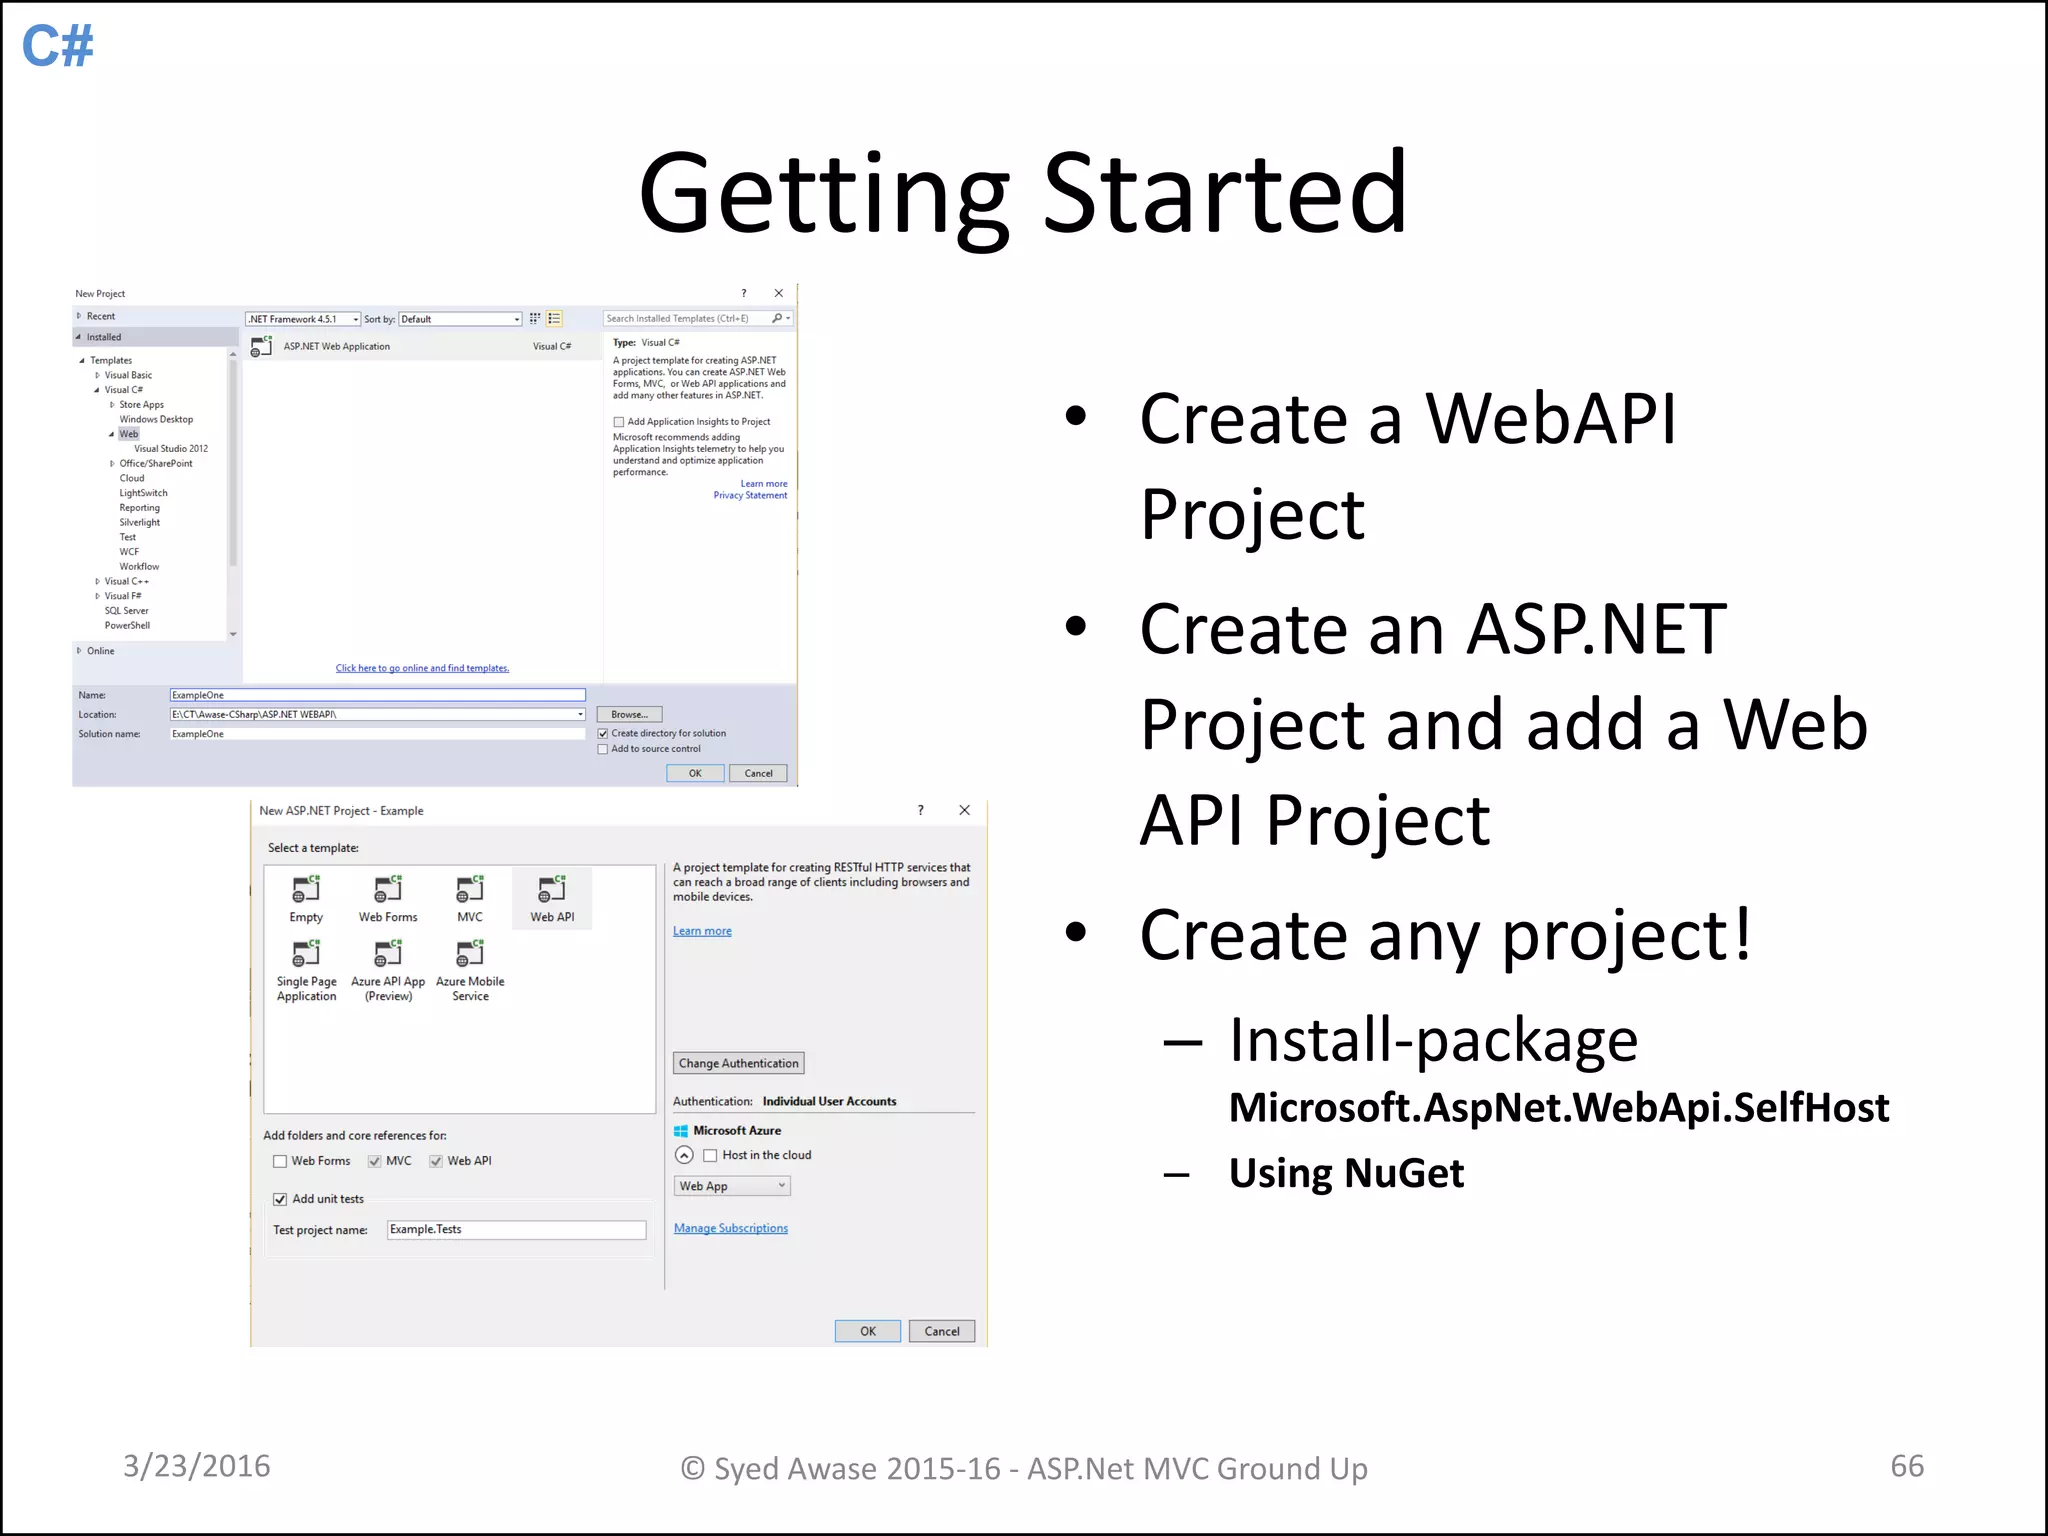Select the Web tree node

[129, 434]
